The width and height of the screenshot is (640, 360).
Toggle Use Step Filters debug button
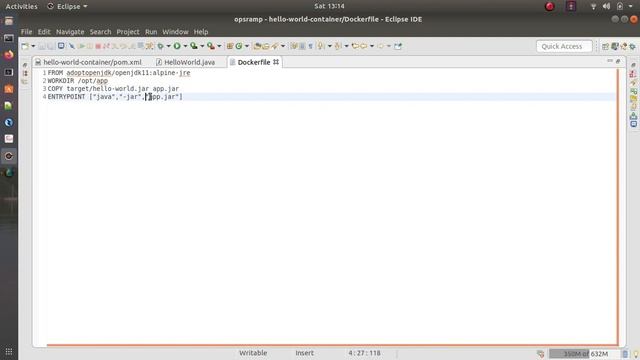(x=149, y=46)
